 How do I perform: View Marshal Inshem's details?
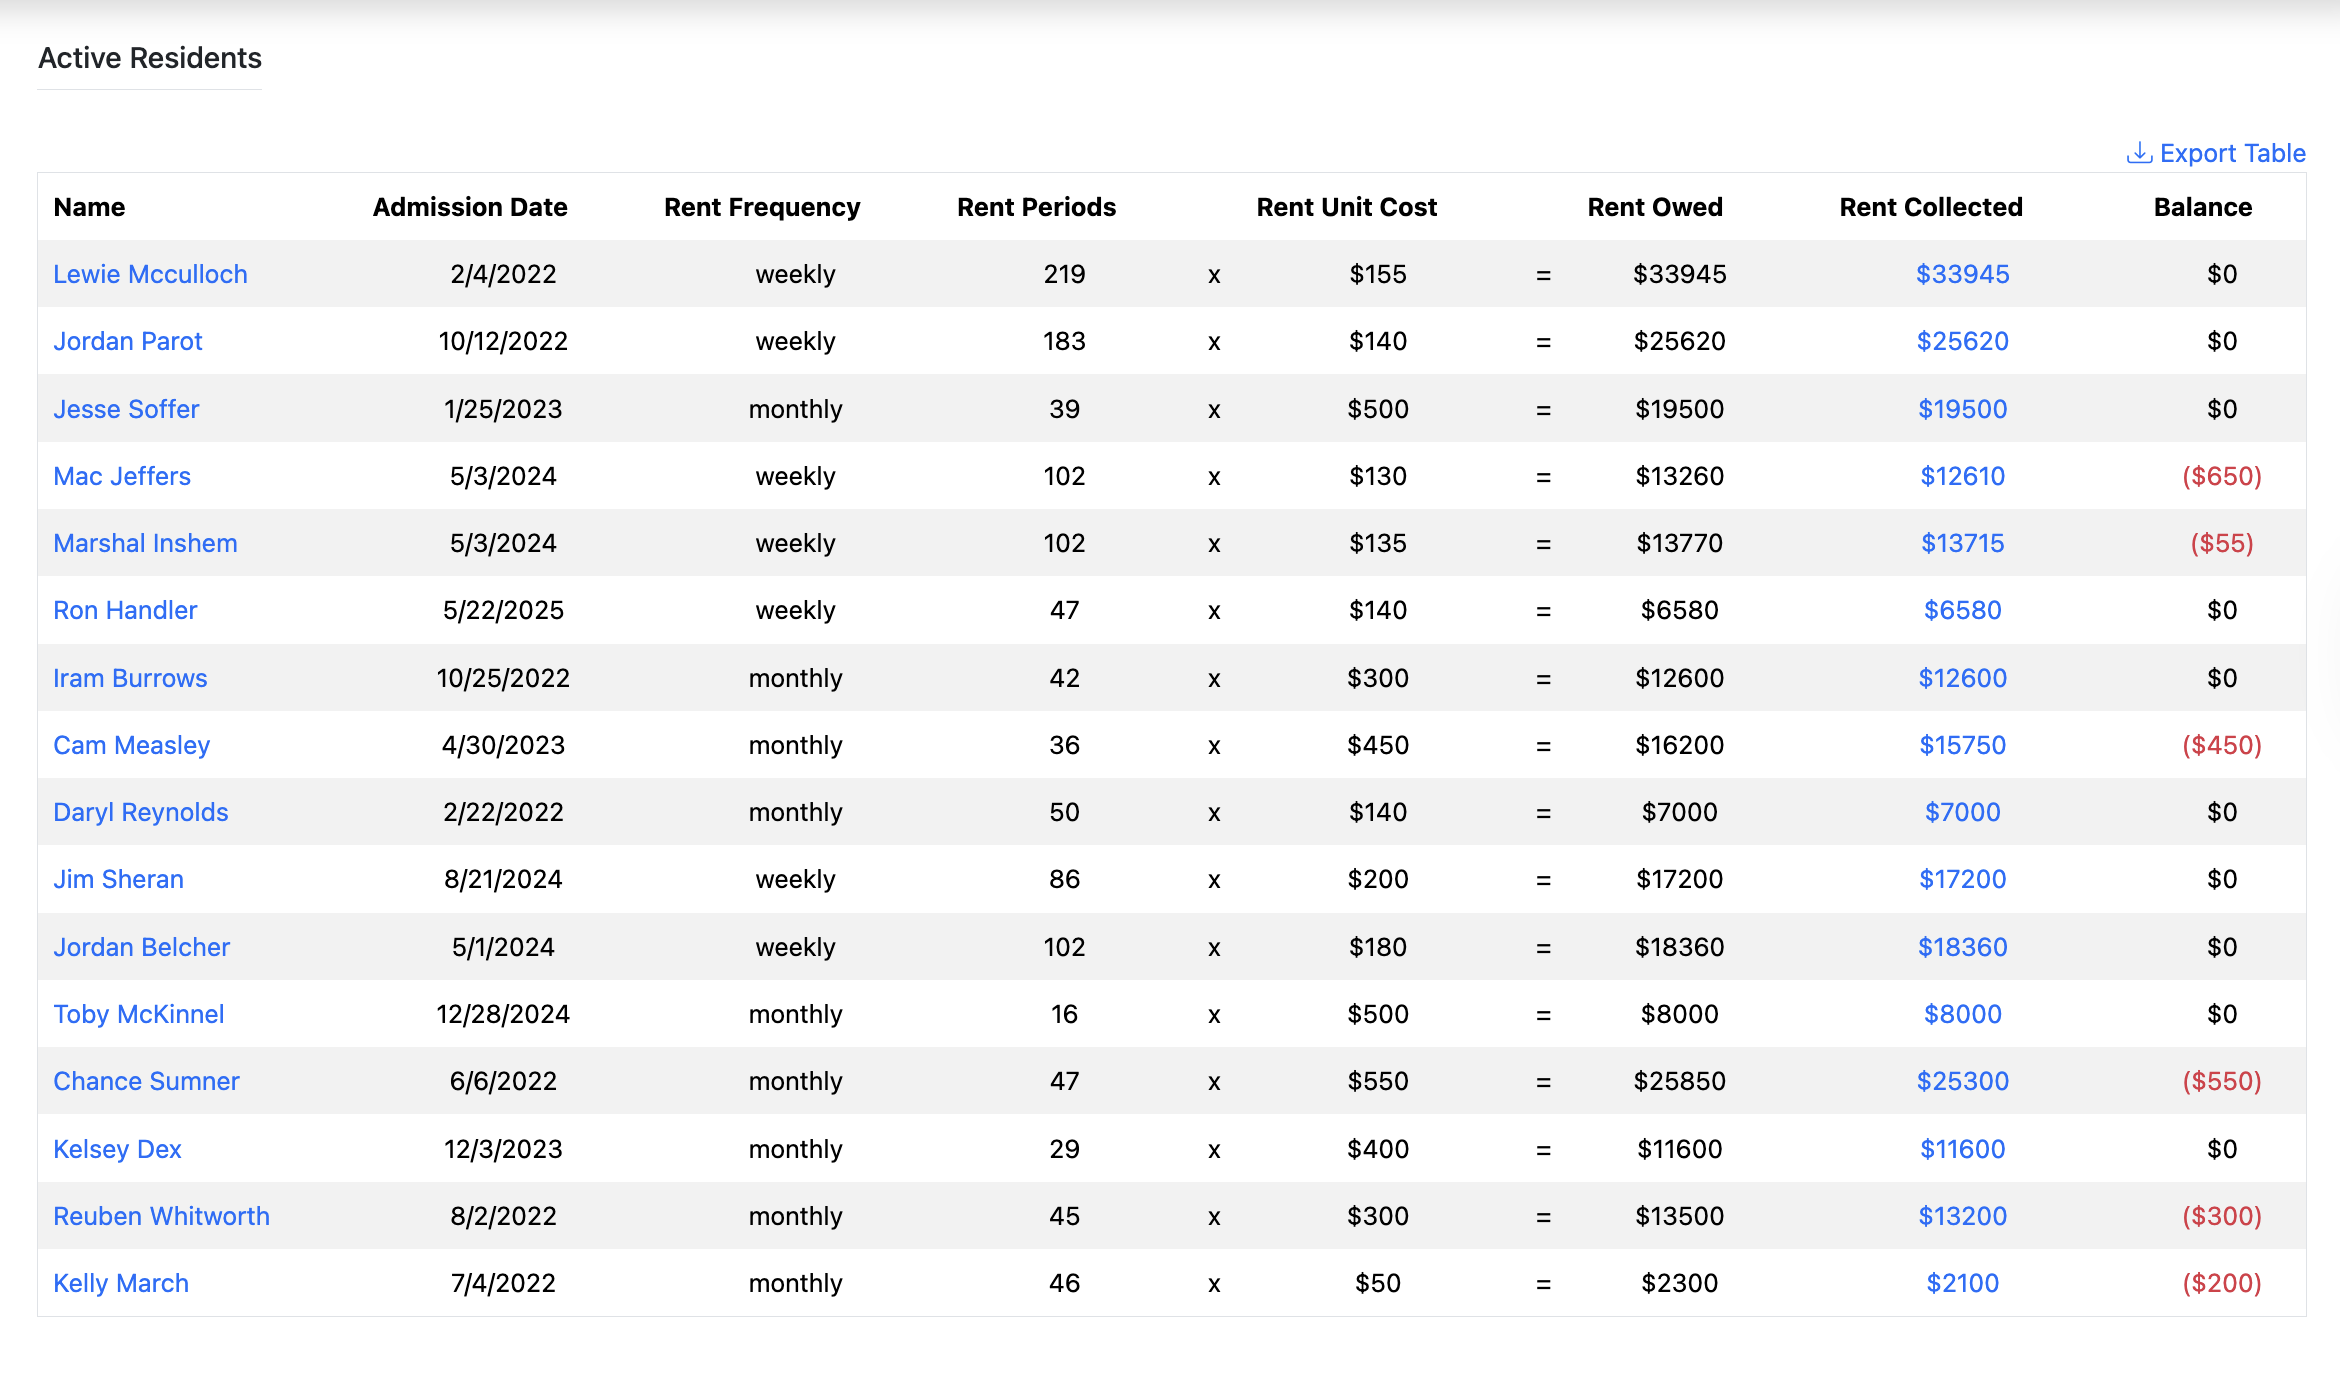pyautogui.click(x=145, y=543)
